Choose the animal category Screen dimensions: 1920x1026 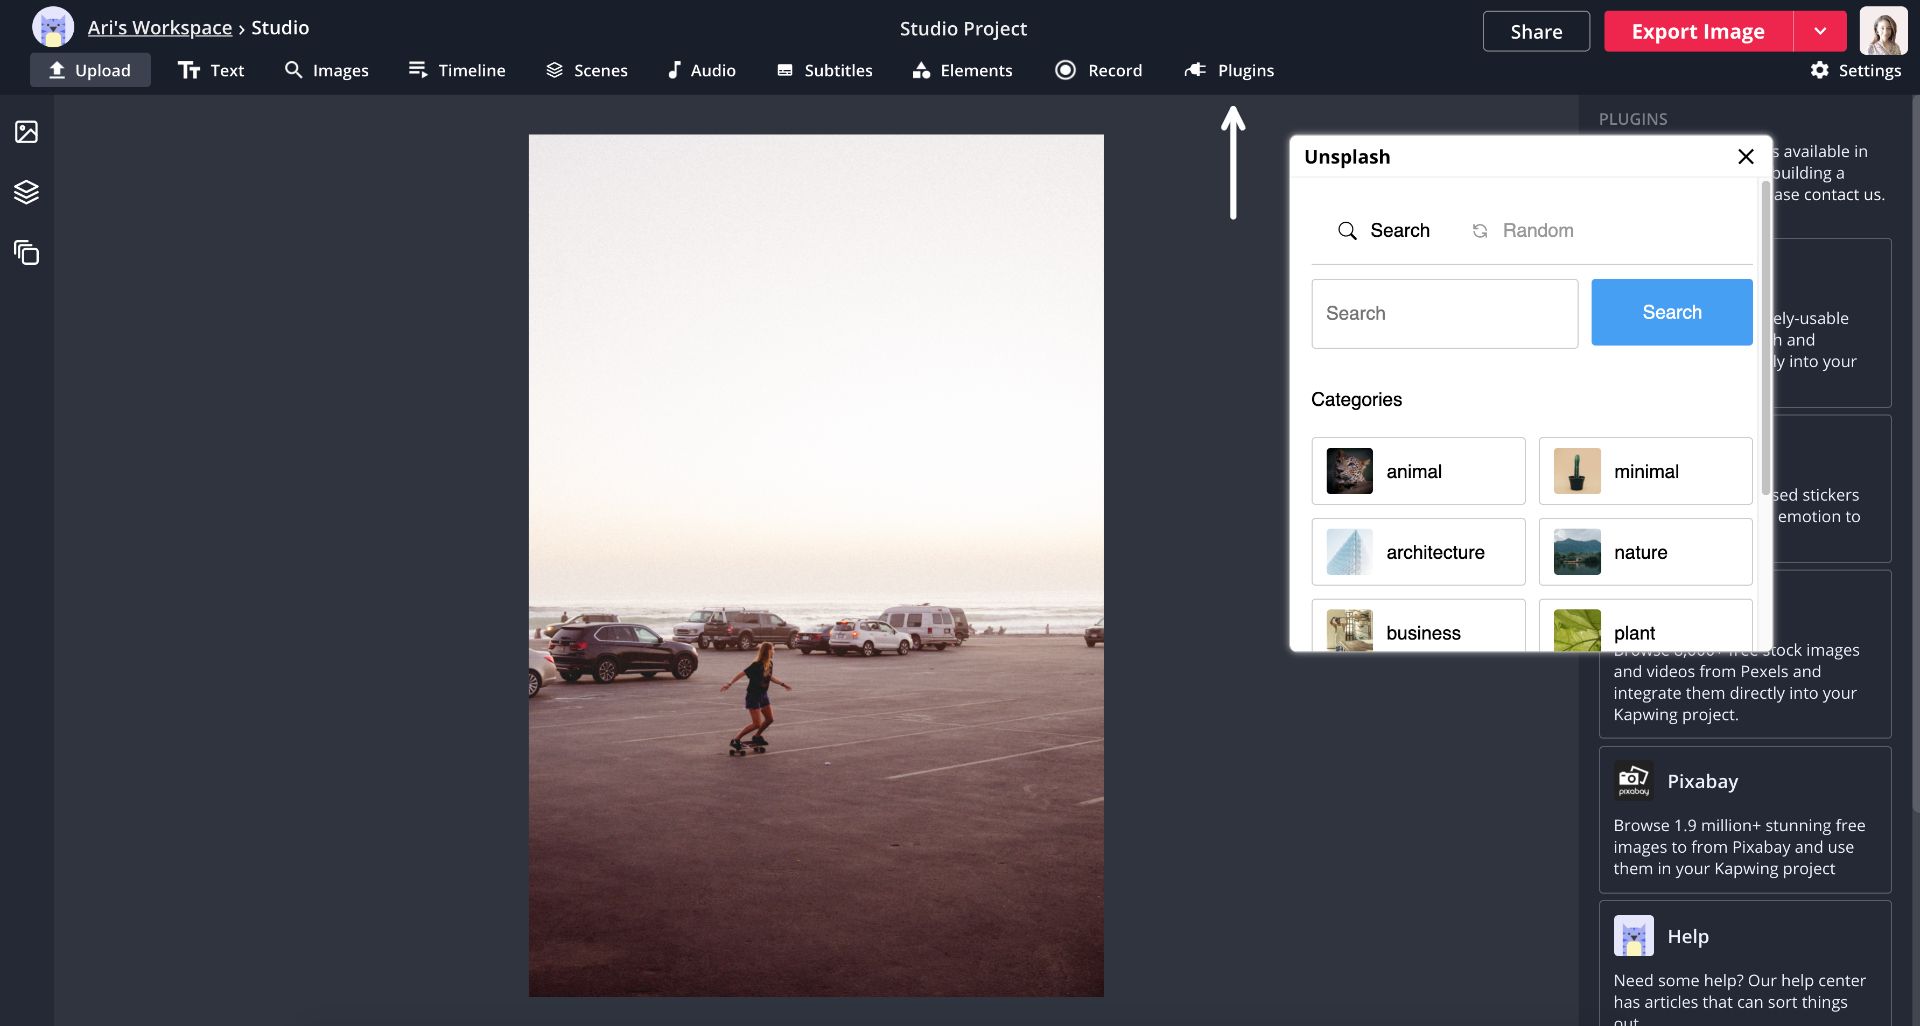tap(1418, 471)
